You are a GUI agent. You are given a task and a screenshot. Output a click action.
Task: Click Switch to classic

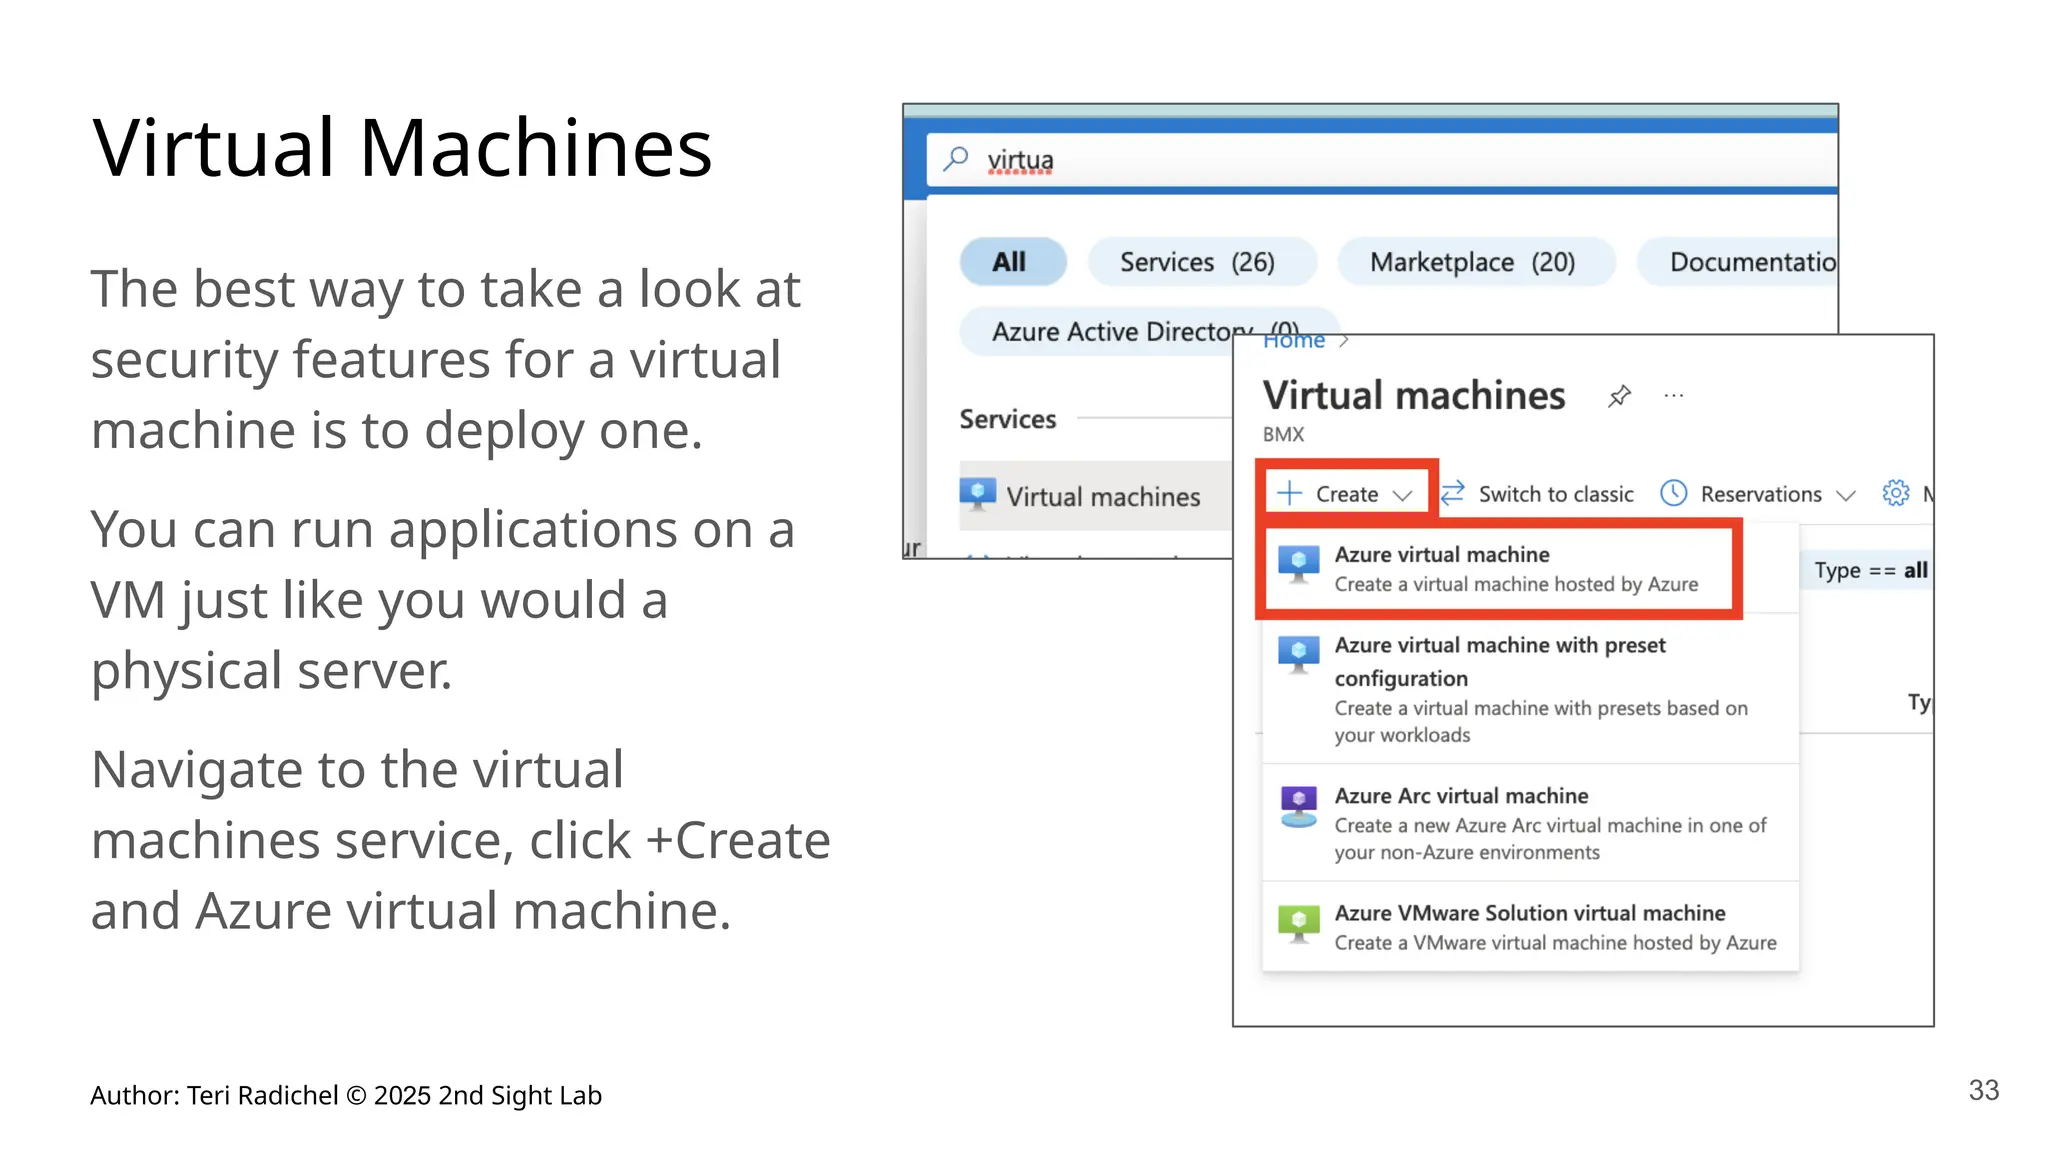[x=1538, y=494]
